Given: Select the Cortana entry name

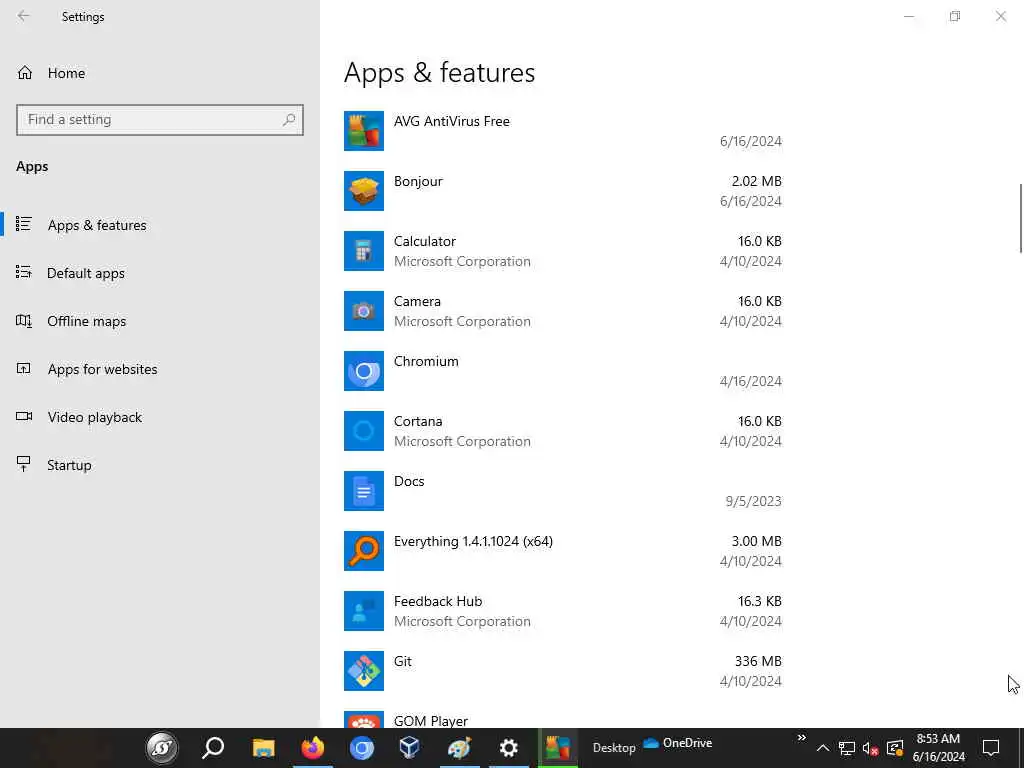Looking at the screenshot, I should click(x=418, y=421).
